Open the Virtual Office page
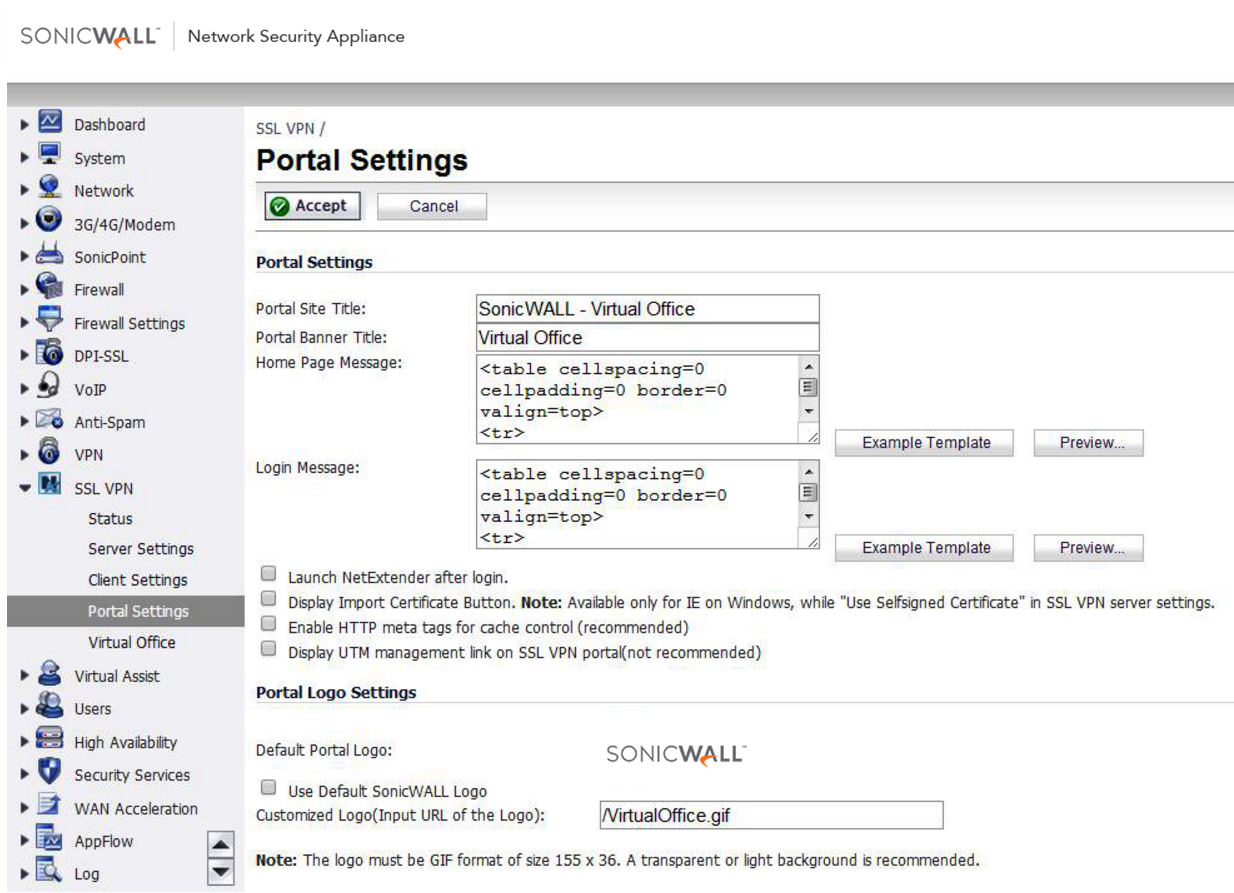1234x893 pixels. coord(132,642)
